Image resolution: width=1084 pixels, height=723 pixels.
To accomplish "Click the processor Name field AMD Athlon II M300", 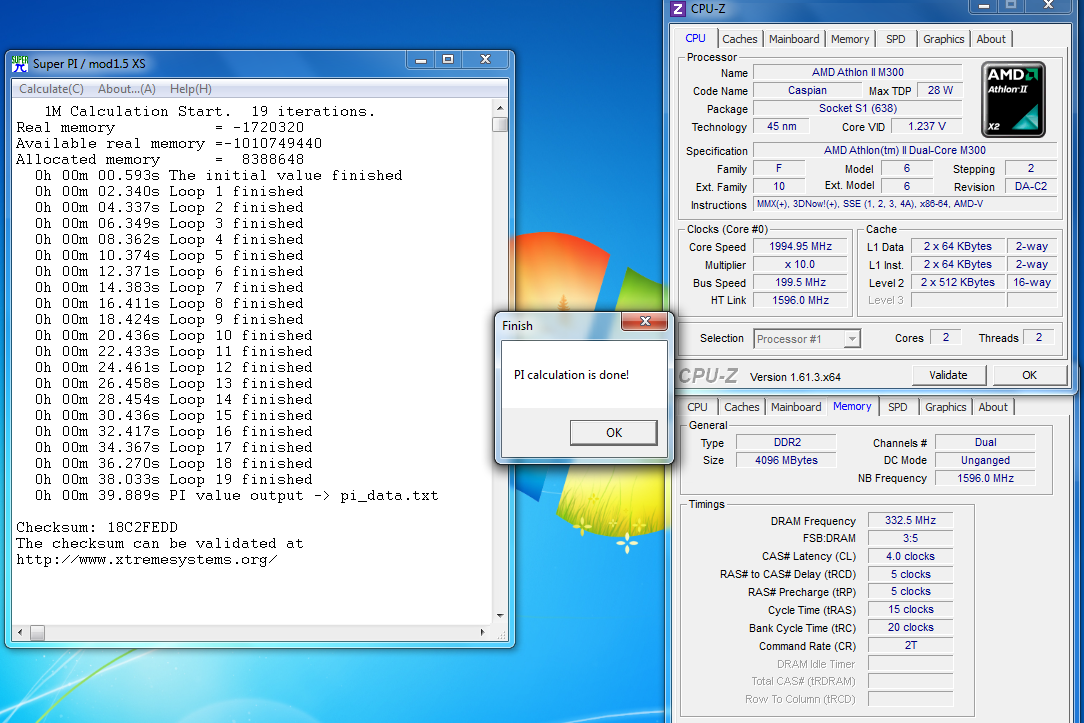I will coord(857,73).
